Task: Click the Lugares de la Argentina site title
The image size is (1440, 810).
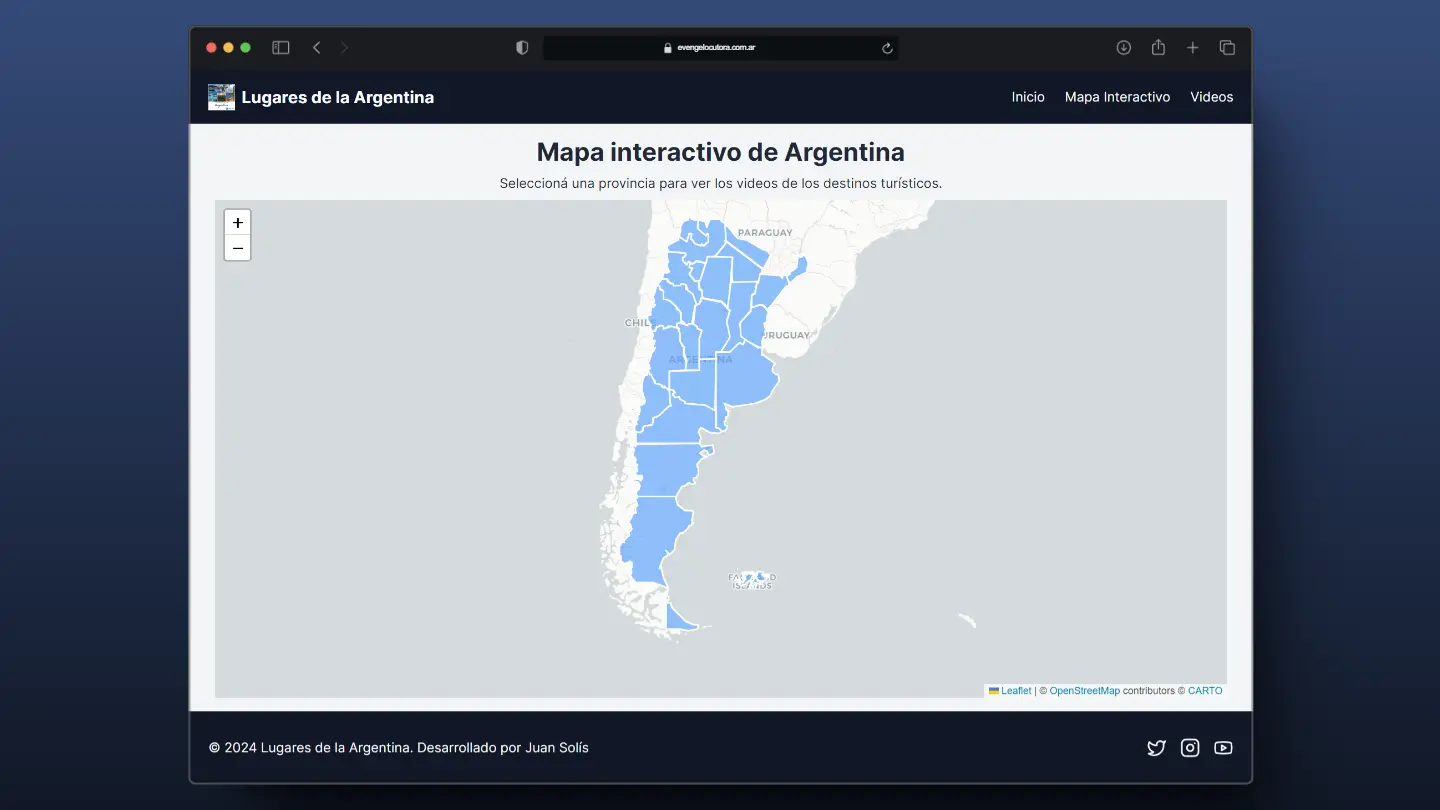Action: (x=338, y=97)
